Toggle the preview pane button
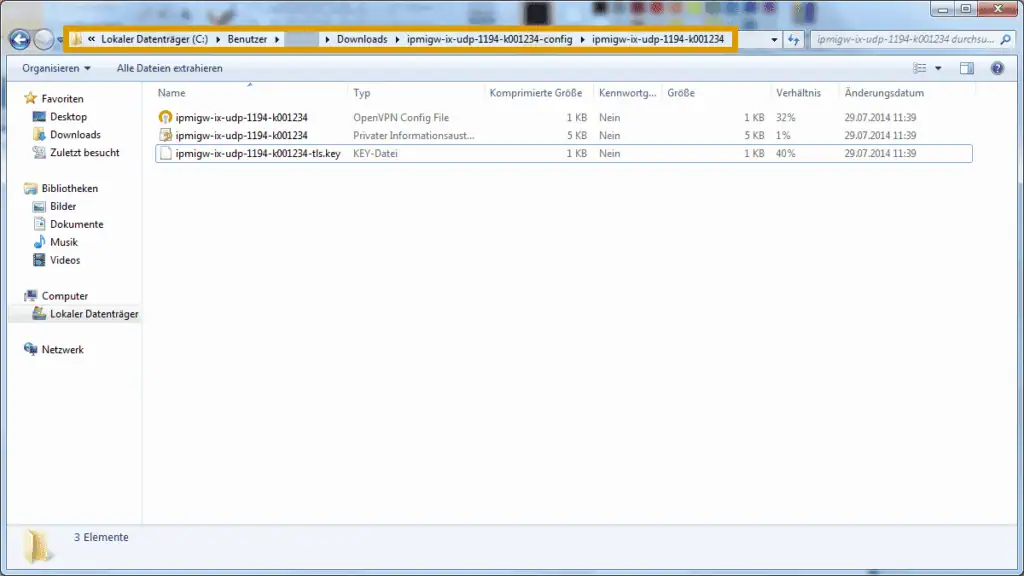Image resolution: width=1024 pixels, height=576 pixels. (x=967, y=68)
